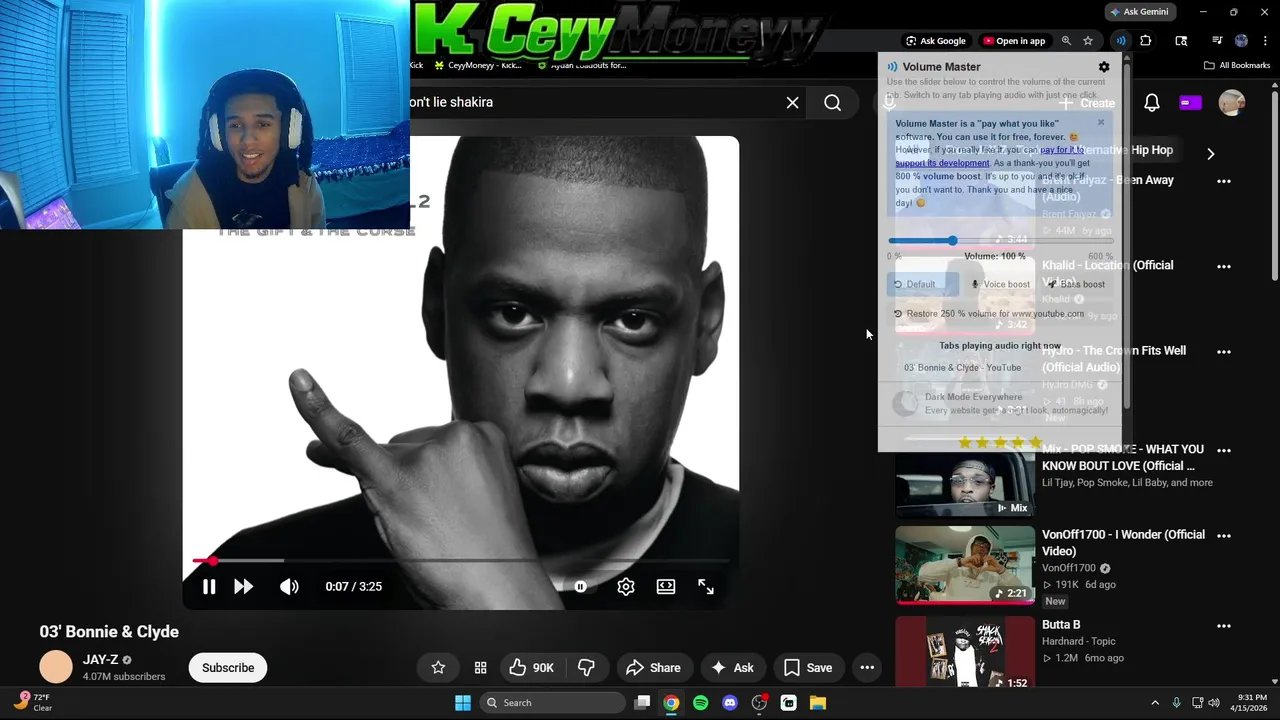Open options for Mix - POP SMOKE video
Image resolution: width=1280 pixels, height=720 pixels.
(1224, 450)
